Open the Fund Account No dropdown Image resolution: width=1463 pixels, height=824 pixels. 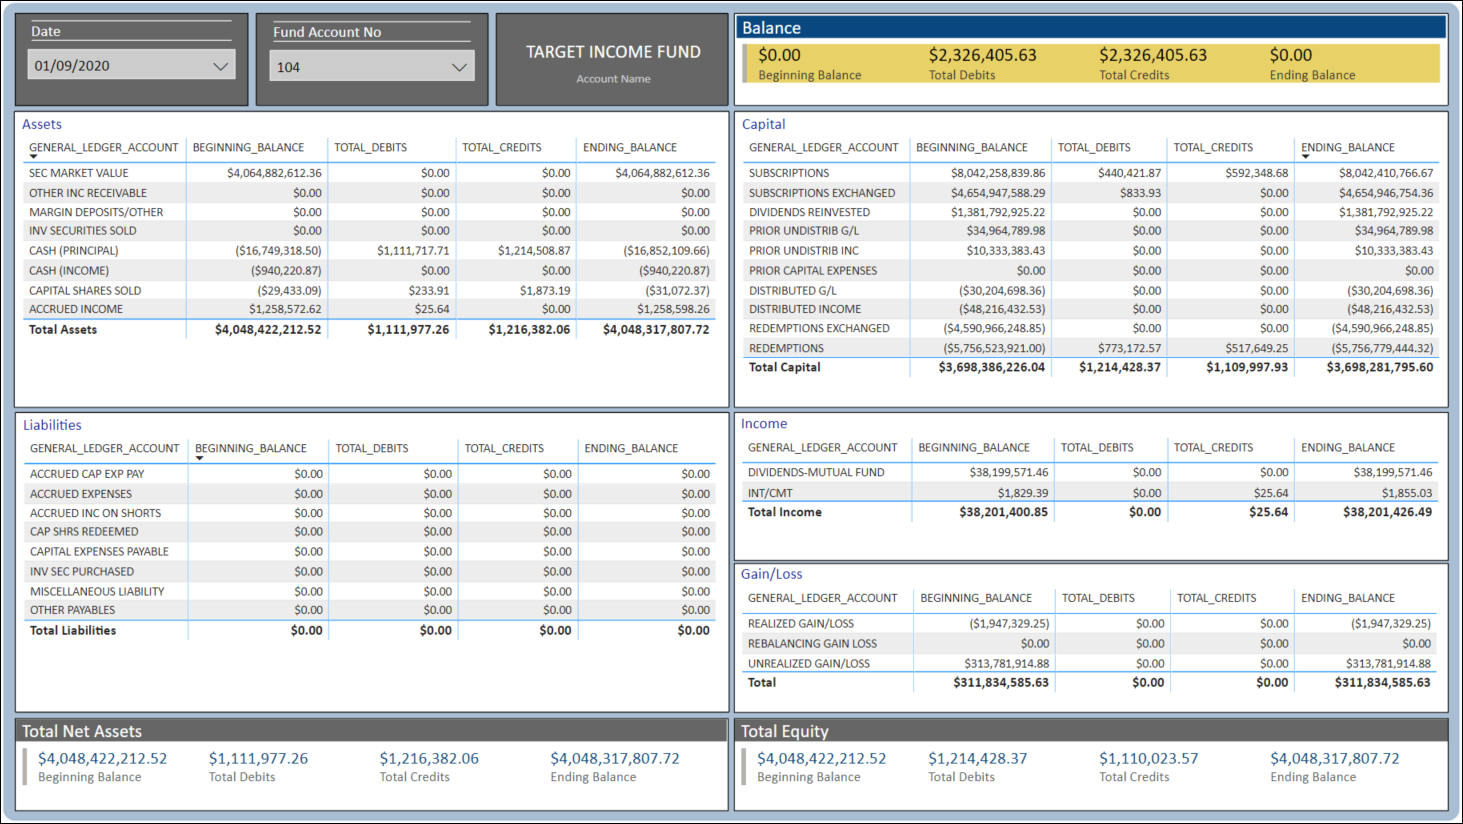click(x=371, y=66)
